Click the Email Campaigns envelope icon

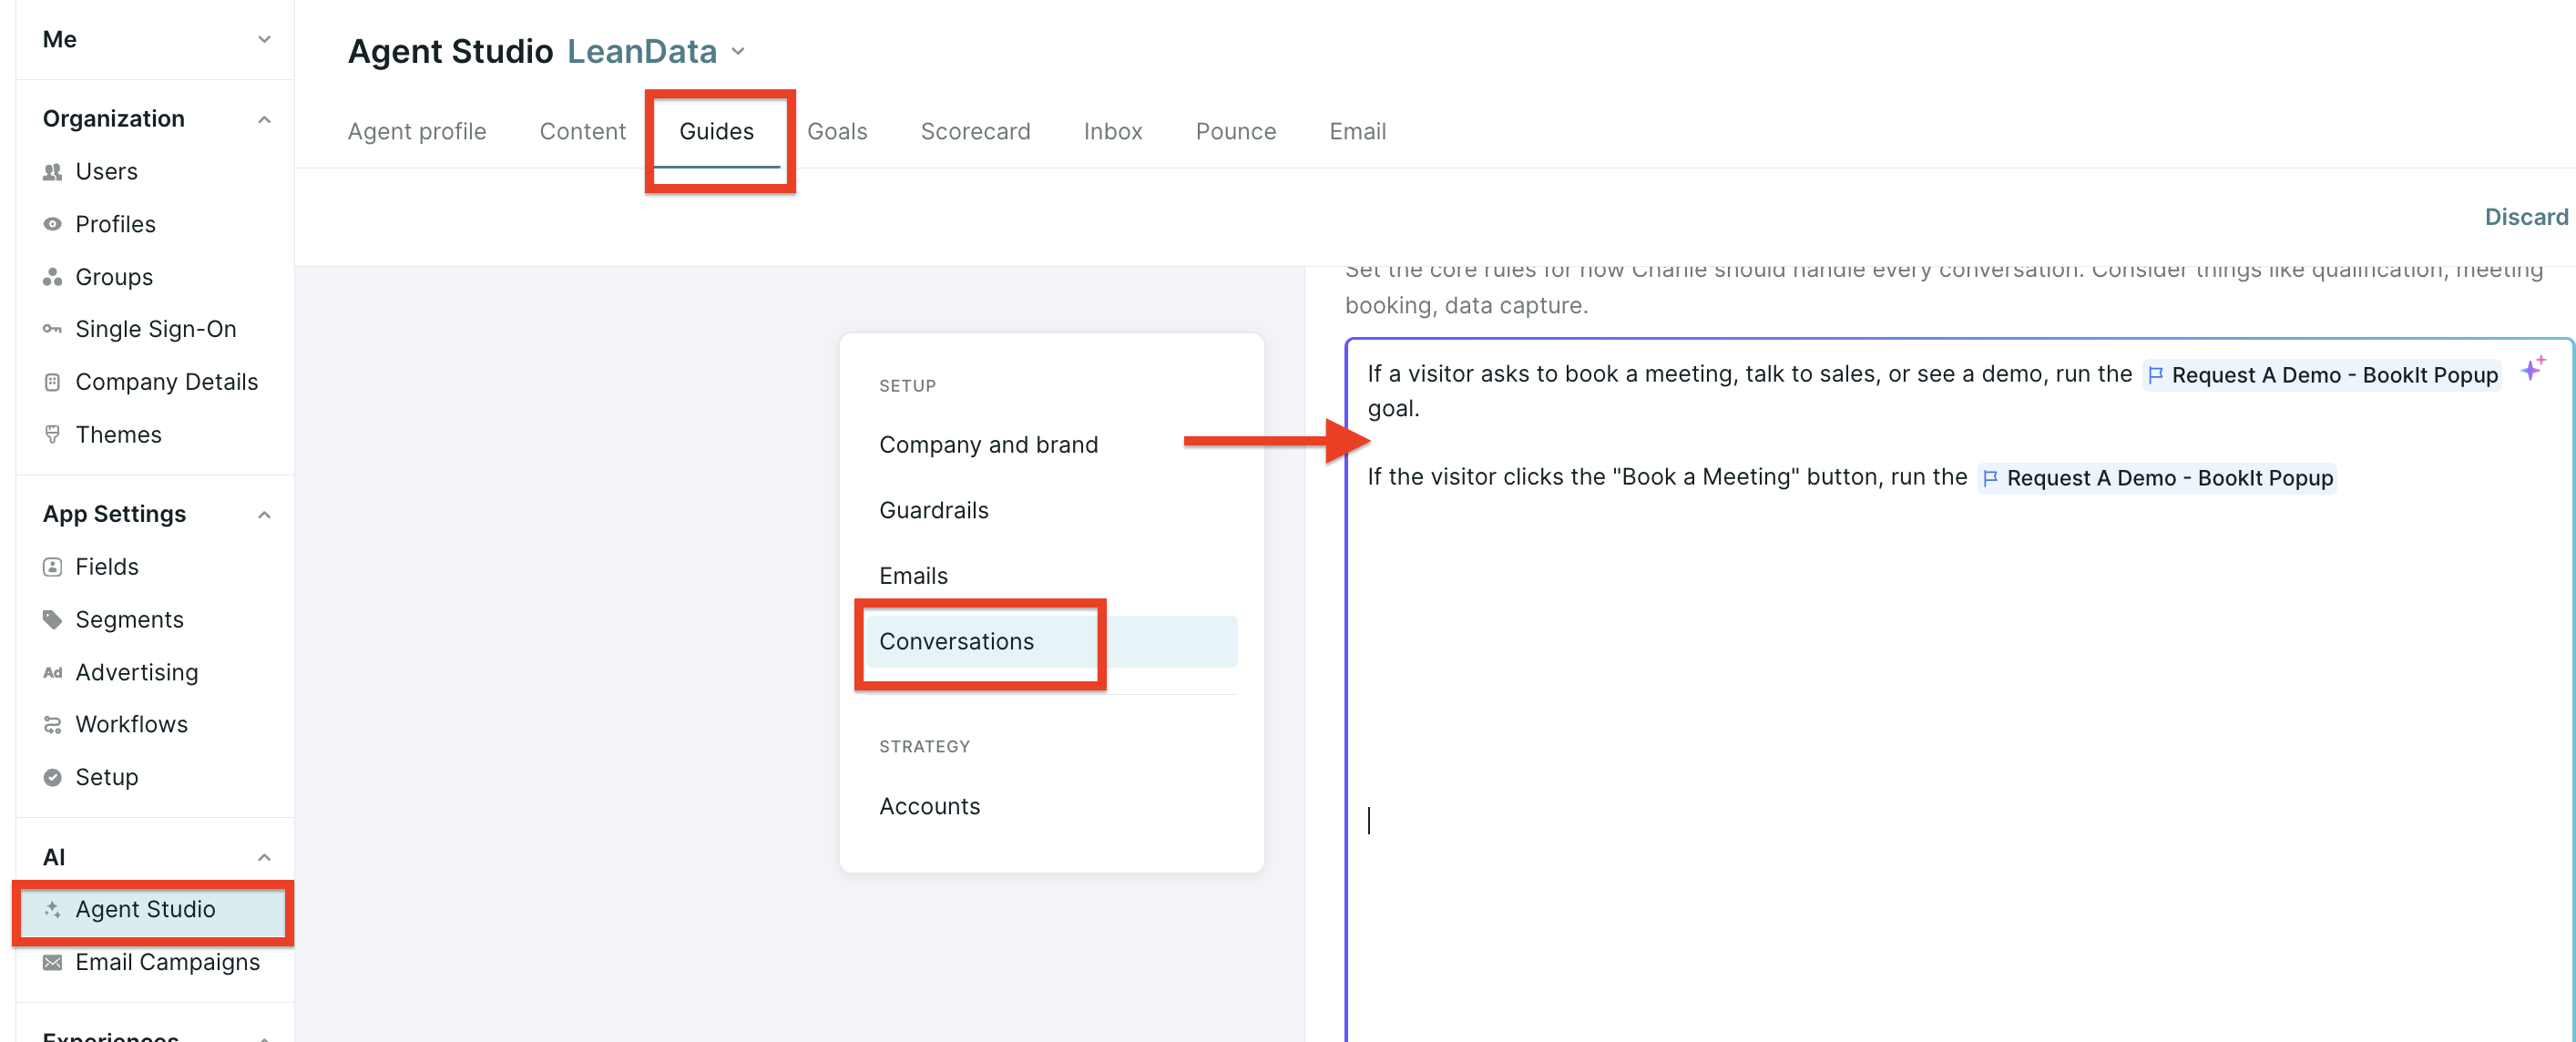click(x=52, y=962)
